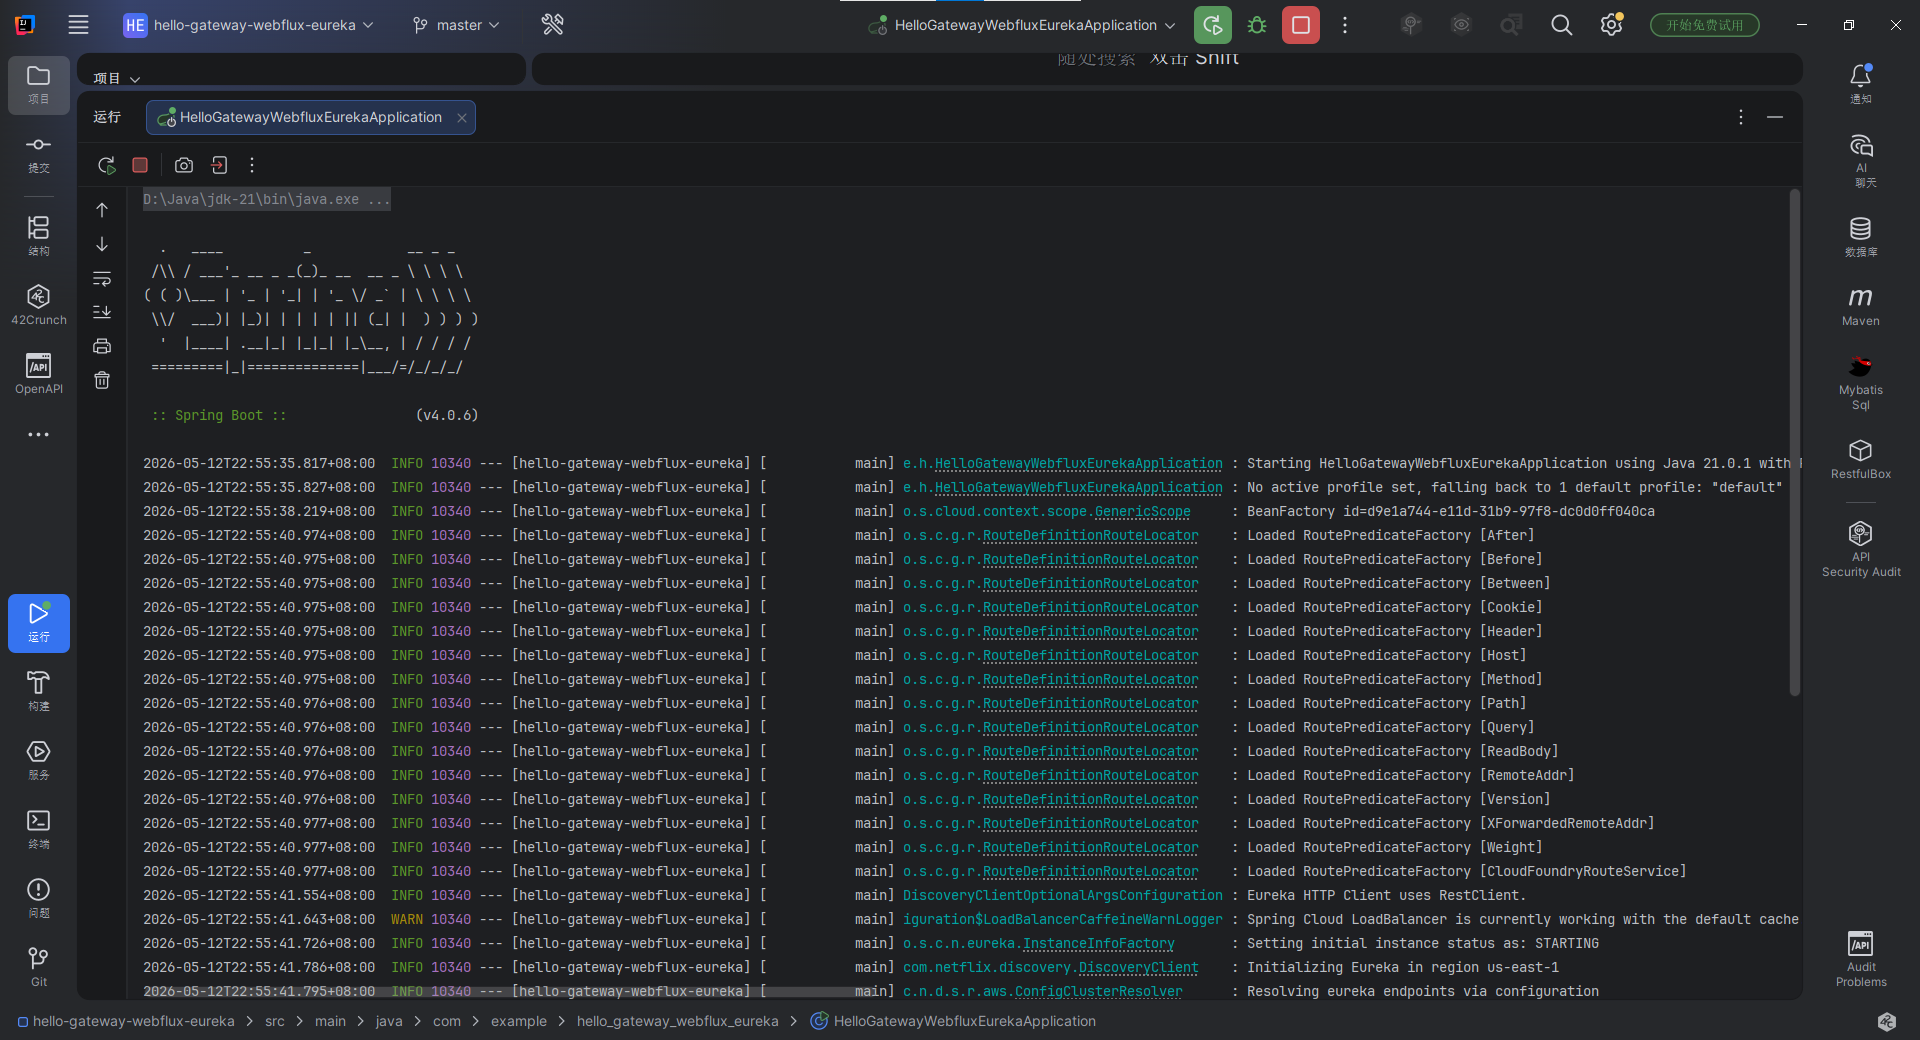Click the exit process icon in Run toolbar
The width and height of the screenshot is (1920, 1040).
point(219,165)
